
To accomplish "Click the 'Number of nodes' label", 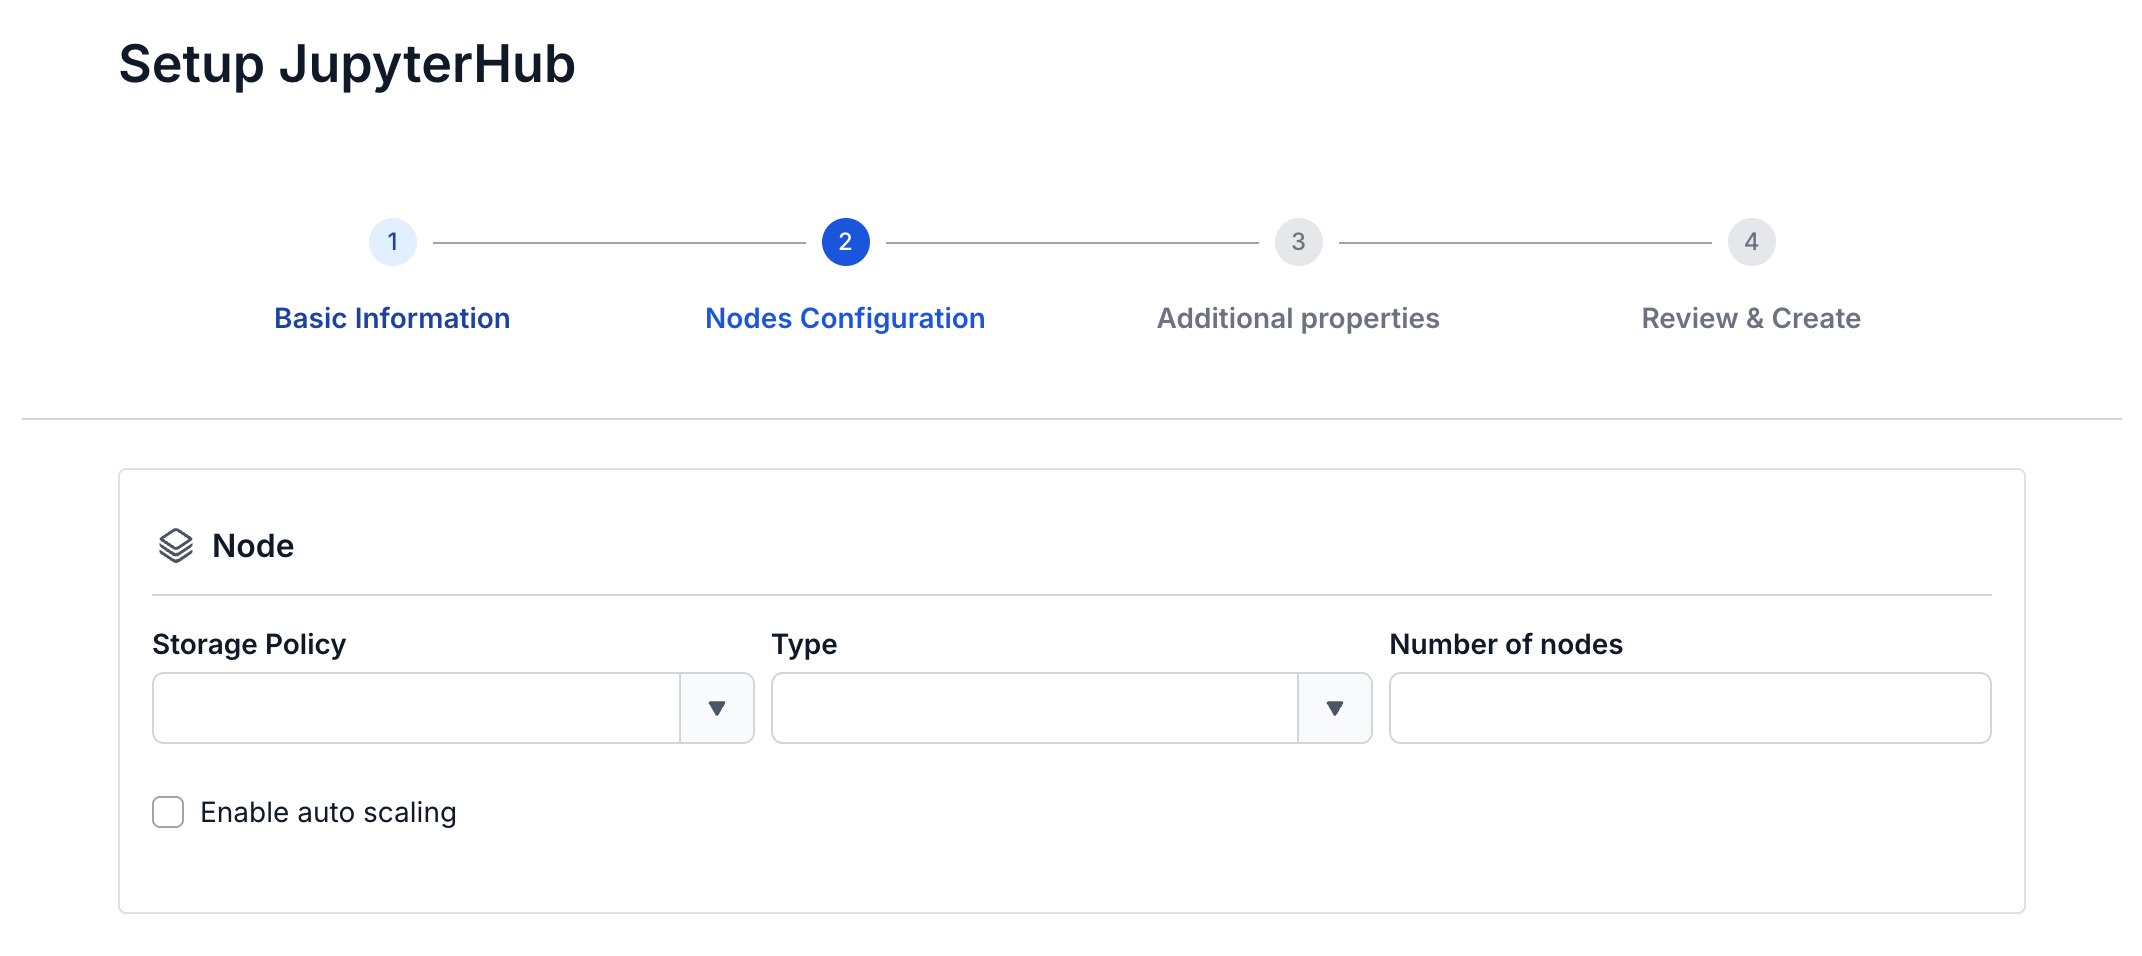I will pyautogui.click(x=1506, y=644).
